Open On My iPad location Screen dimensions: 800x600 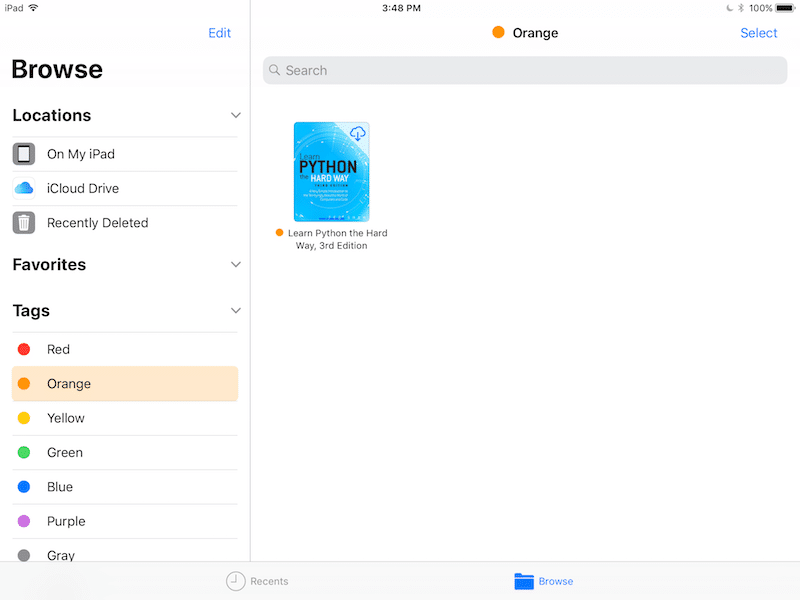click(125, 154)
